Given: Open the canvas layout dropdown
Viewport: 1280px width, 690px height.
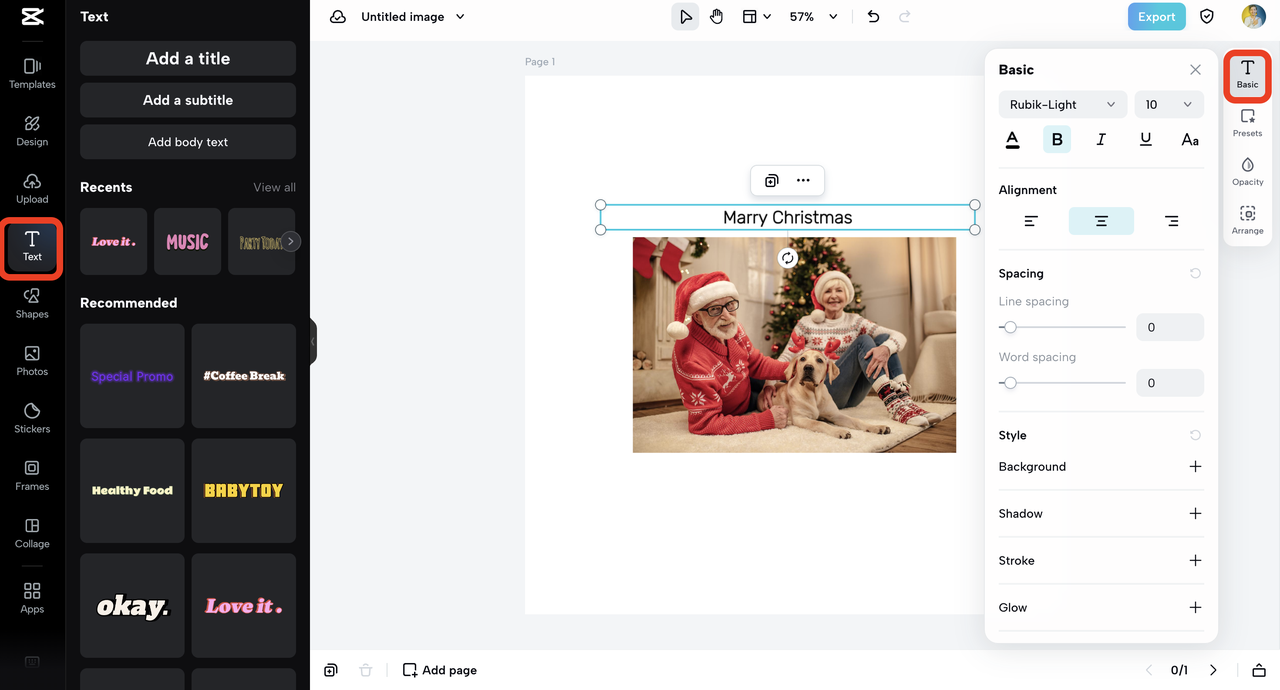Looking at the screenshot, I should 757,17.
